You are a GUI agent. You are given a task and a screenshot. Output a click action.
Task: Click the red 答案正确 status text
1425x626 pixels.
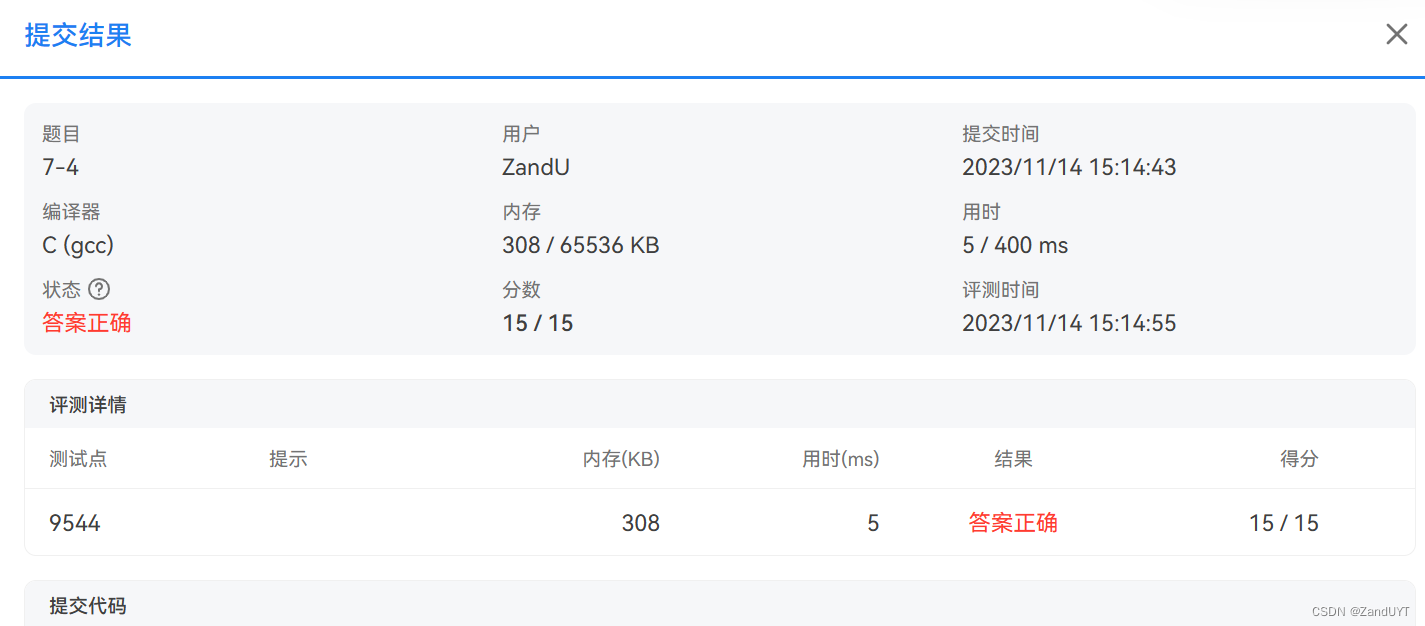click(87, 323)
